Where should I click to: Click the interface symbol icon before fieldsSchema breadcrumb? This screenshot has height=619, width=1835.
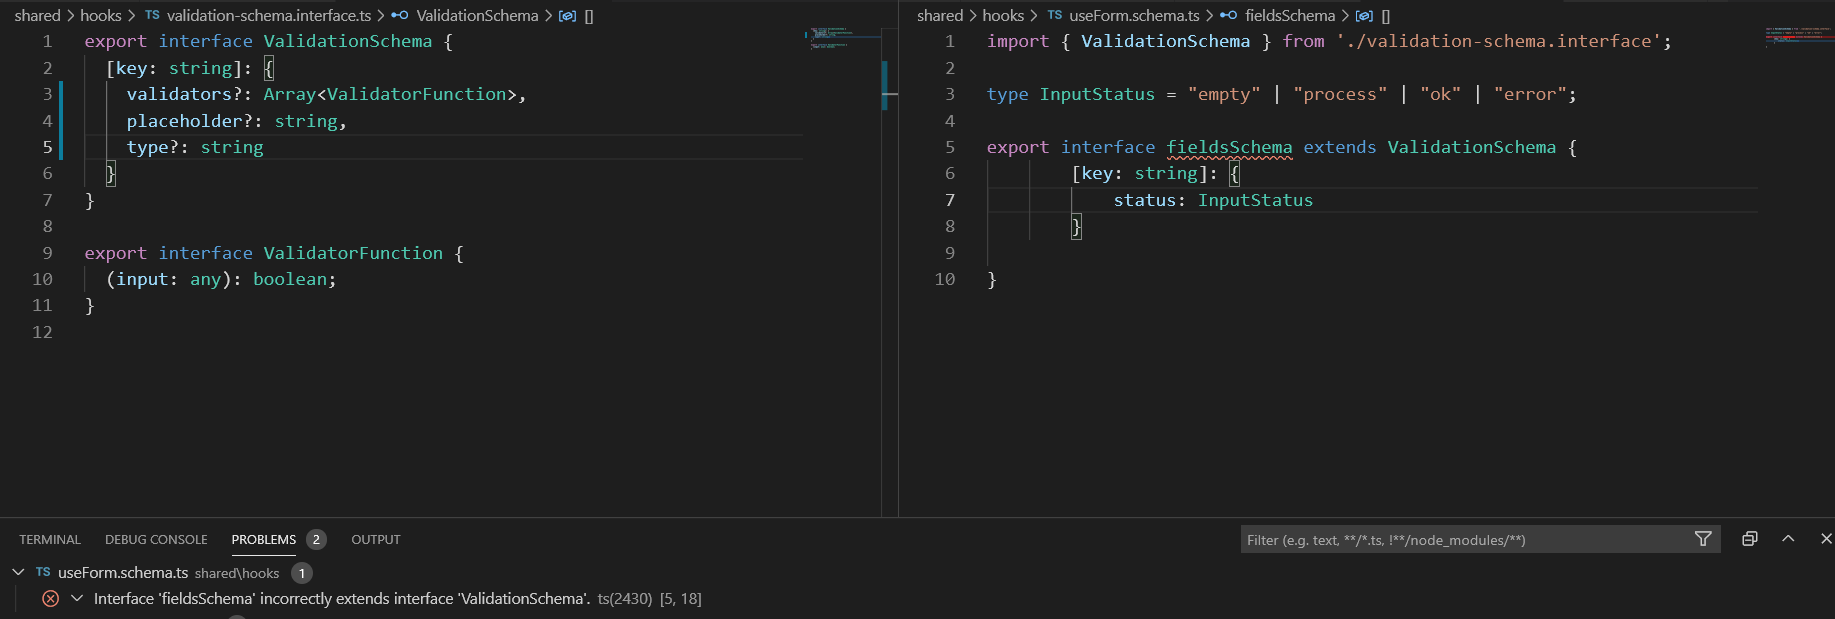point(1228,15)
